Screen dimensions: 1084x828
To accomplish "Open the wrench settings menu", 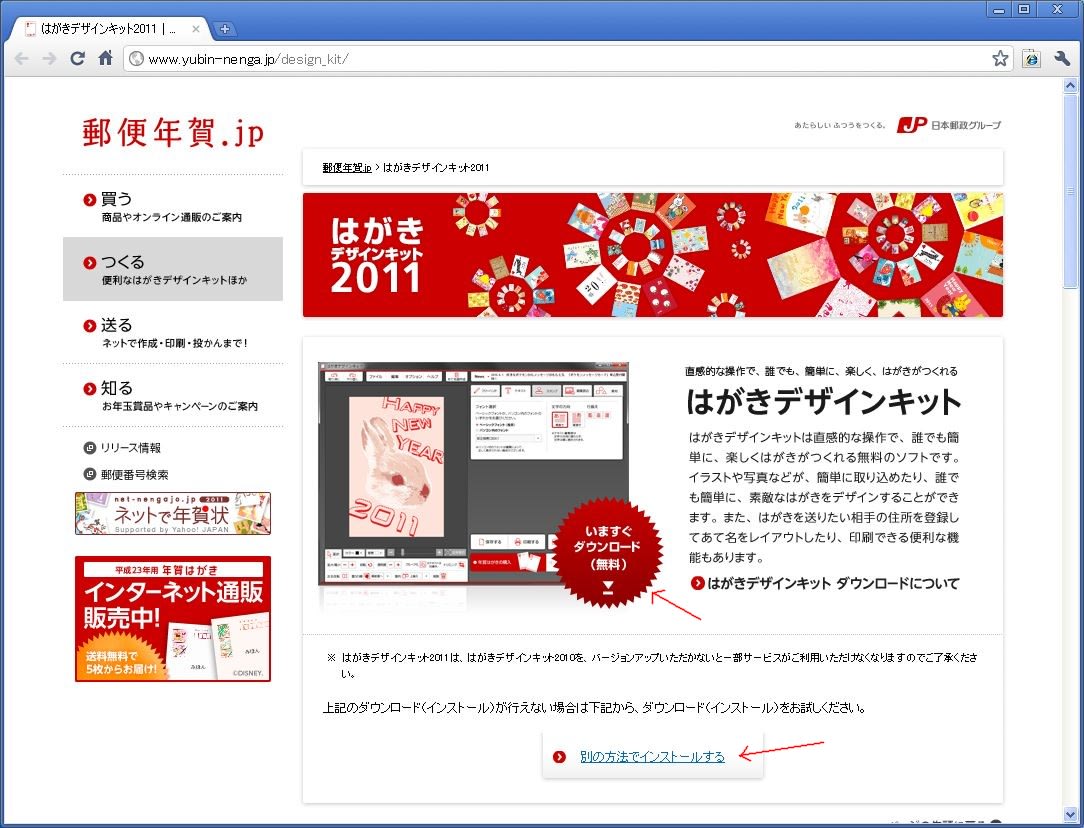I will (1062, 59).
